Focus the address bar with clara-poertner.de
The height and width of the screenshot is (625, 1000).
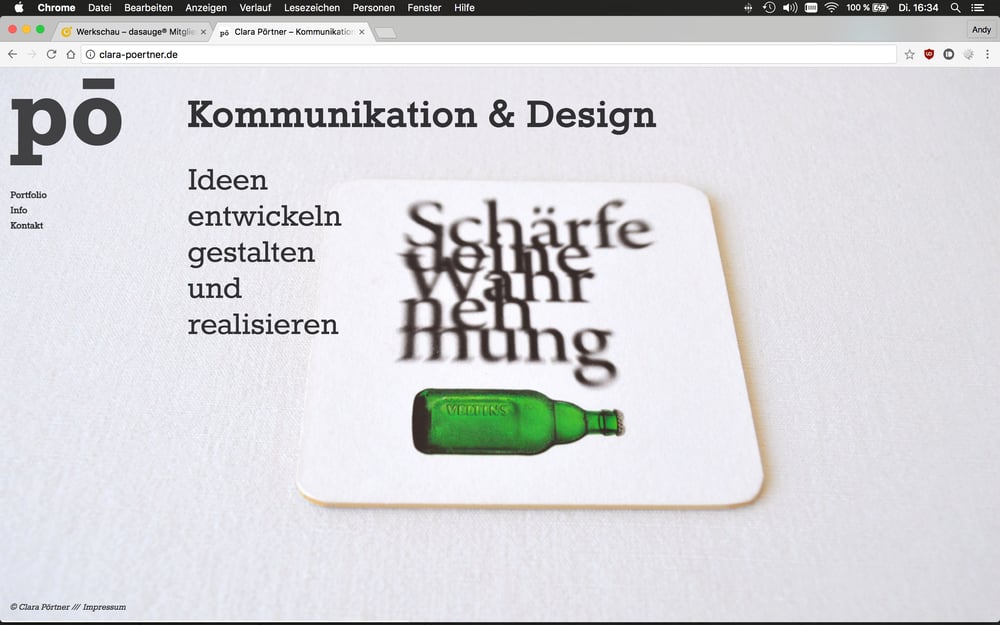[x=489, y=54]
